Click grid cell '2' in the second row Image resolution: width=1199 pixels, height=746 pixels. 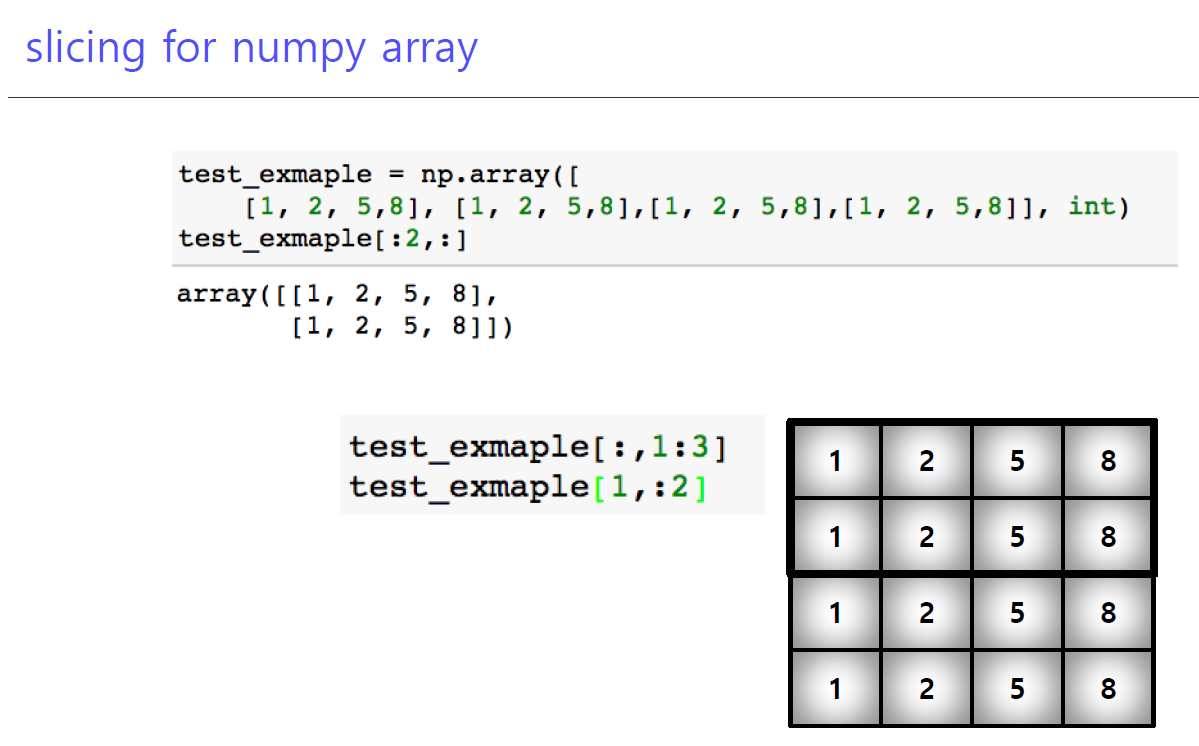point(927,537)
